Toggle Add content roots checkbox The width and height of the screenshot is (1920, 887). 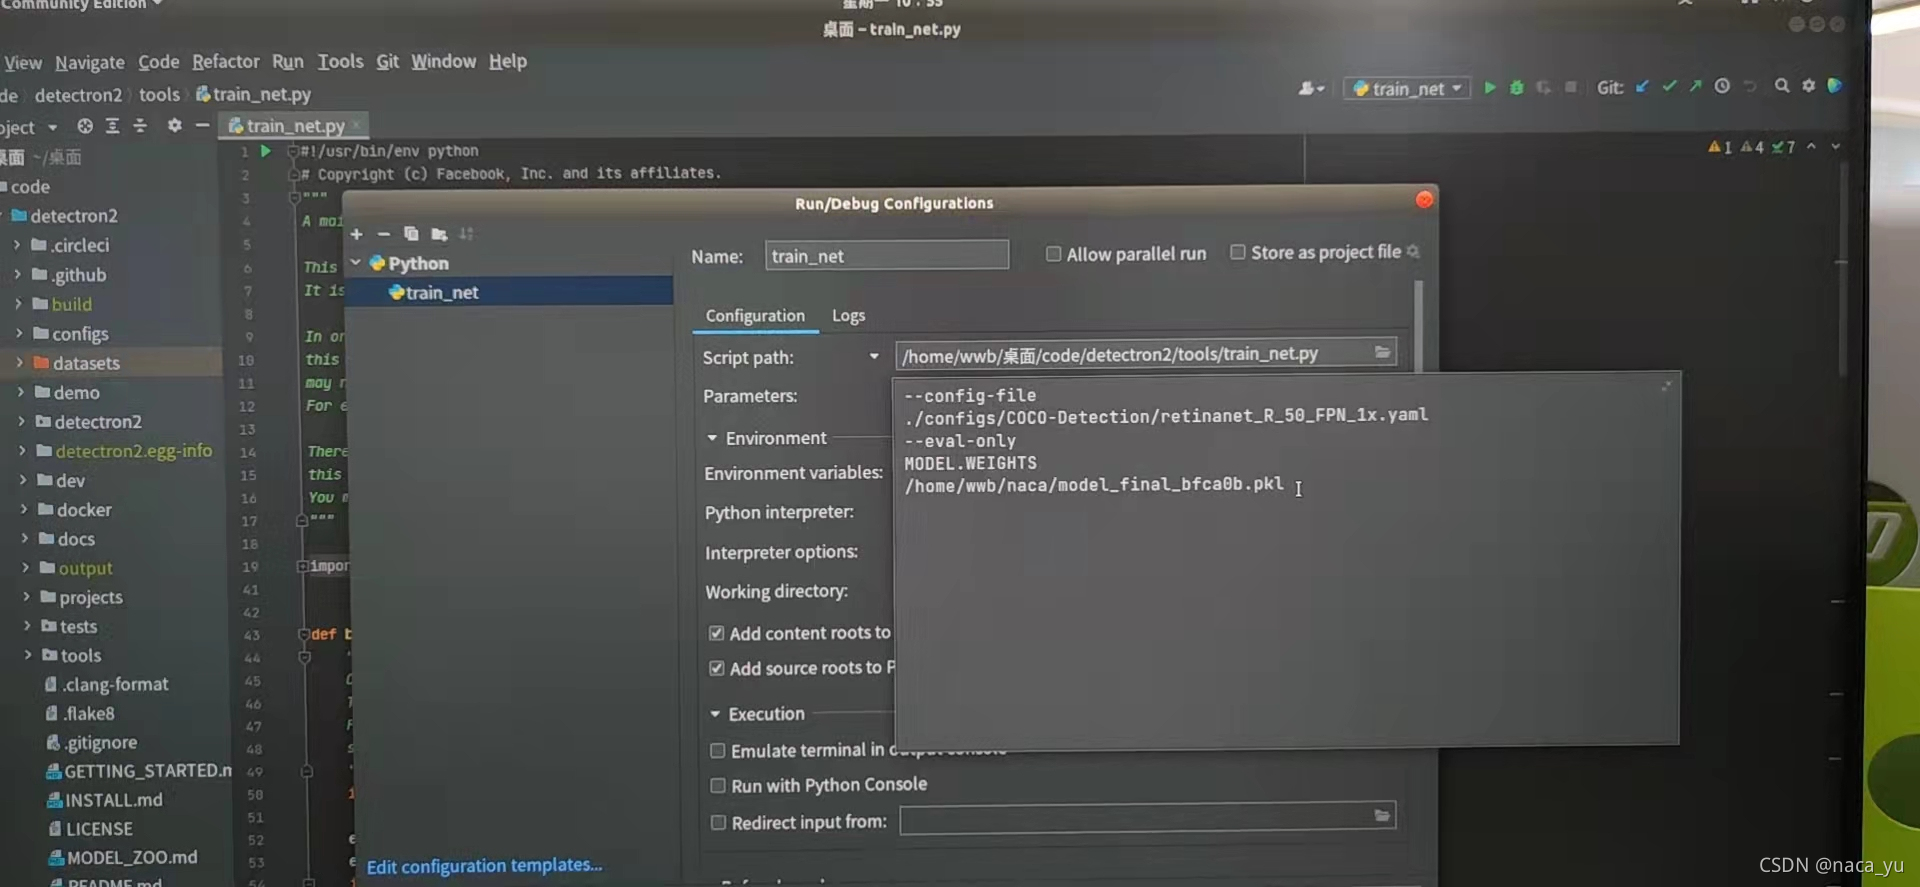[717, 633]
